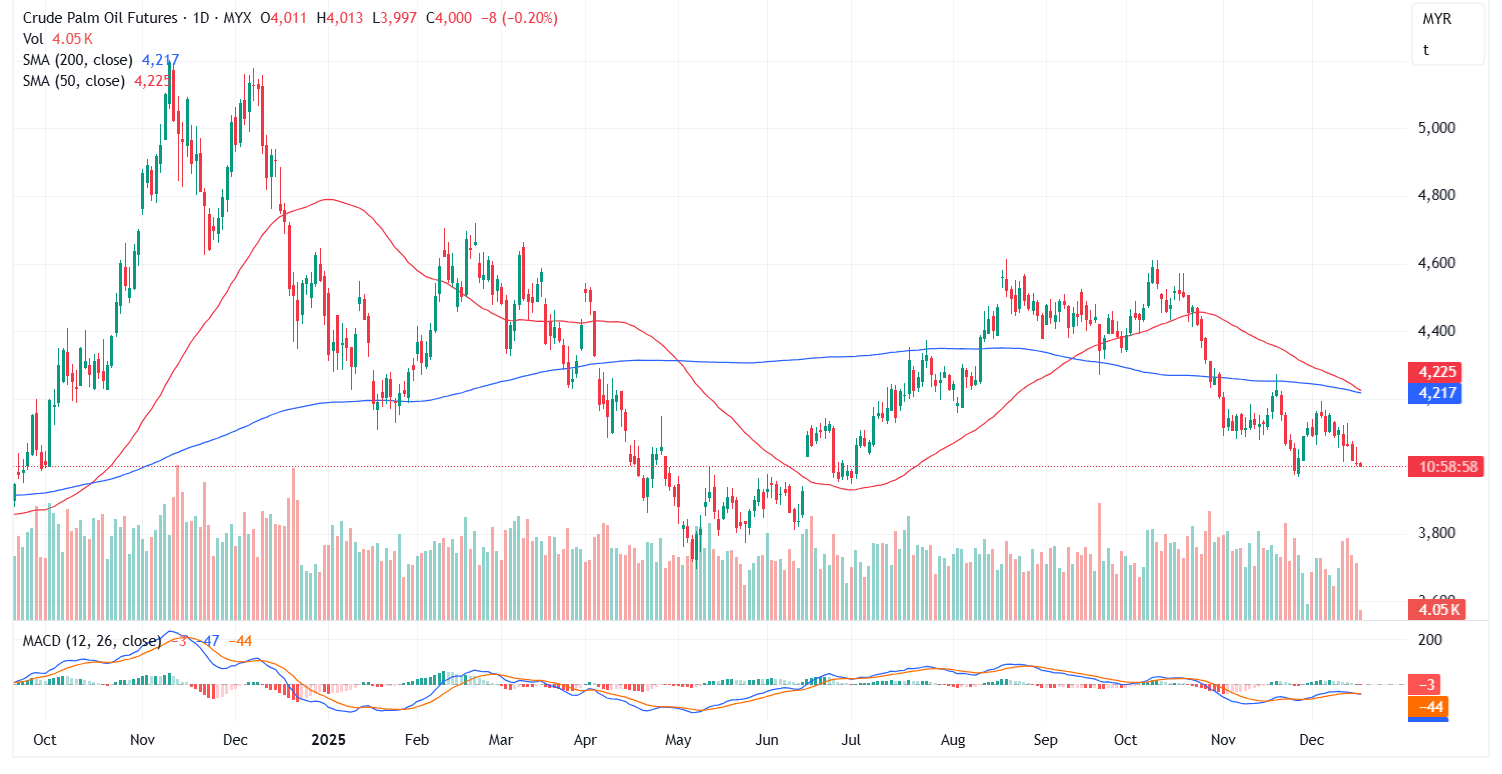Click the 2025 label on time axis
Screen dimensions: 1502x774
329,740
